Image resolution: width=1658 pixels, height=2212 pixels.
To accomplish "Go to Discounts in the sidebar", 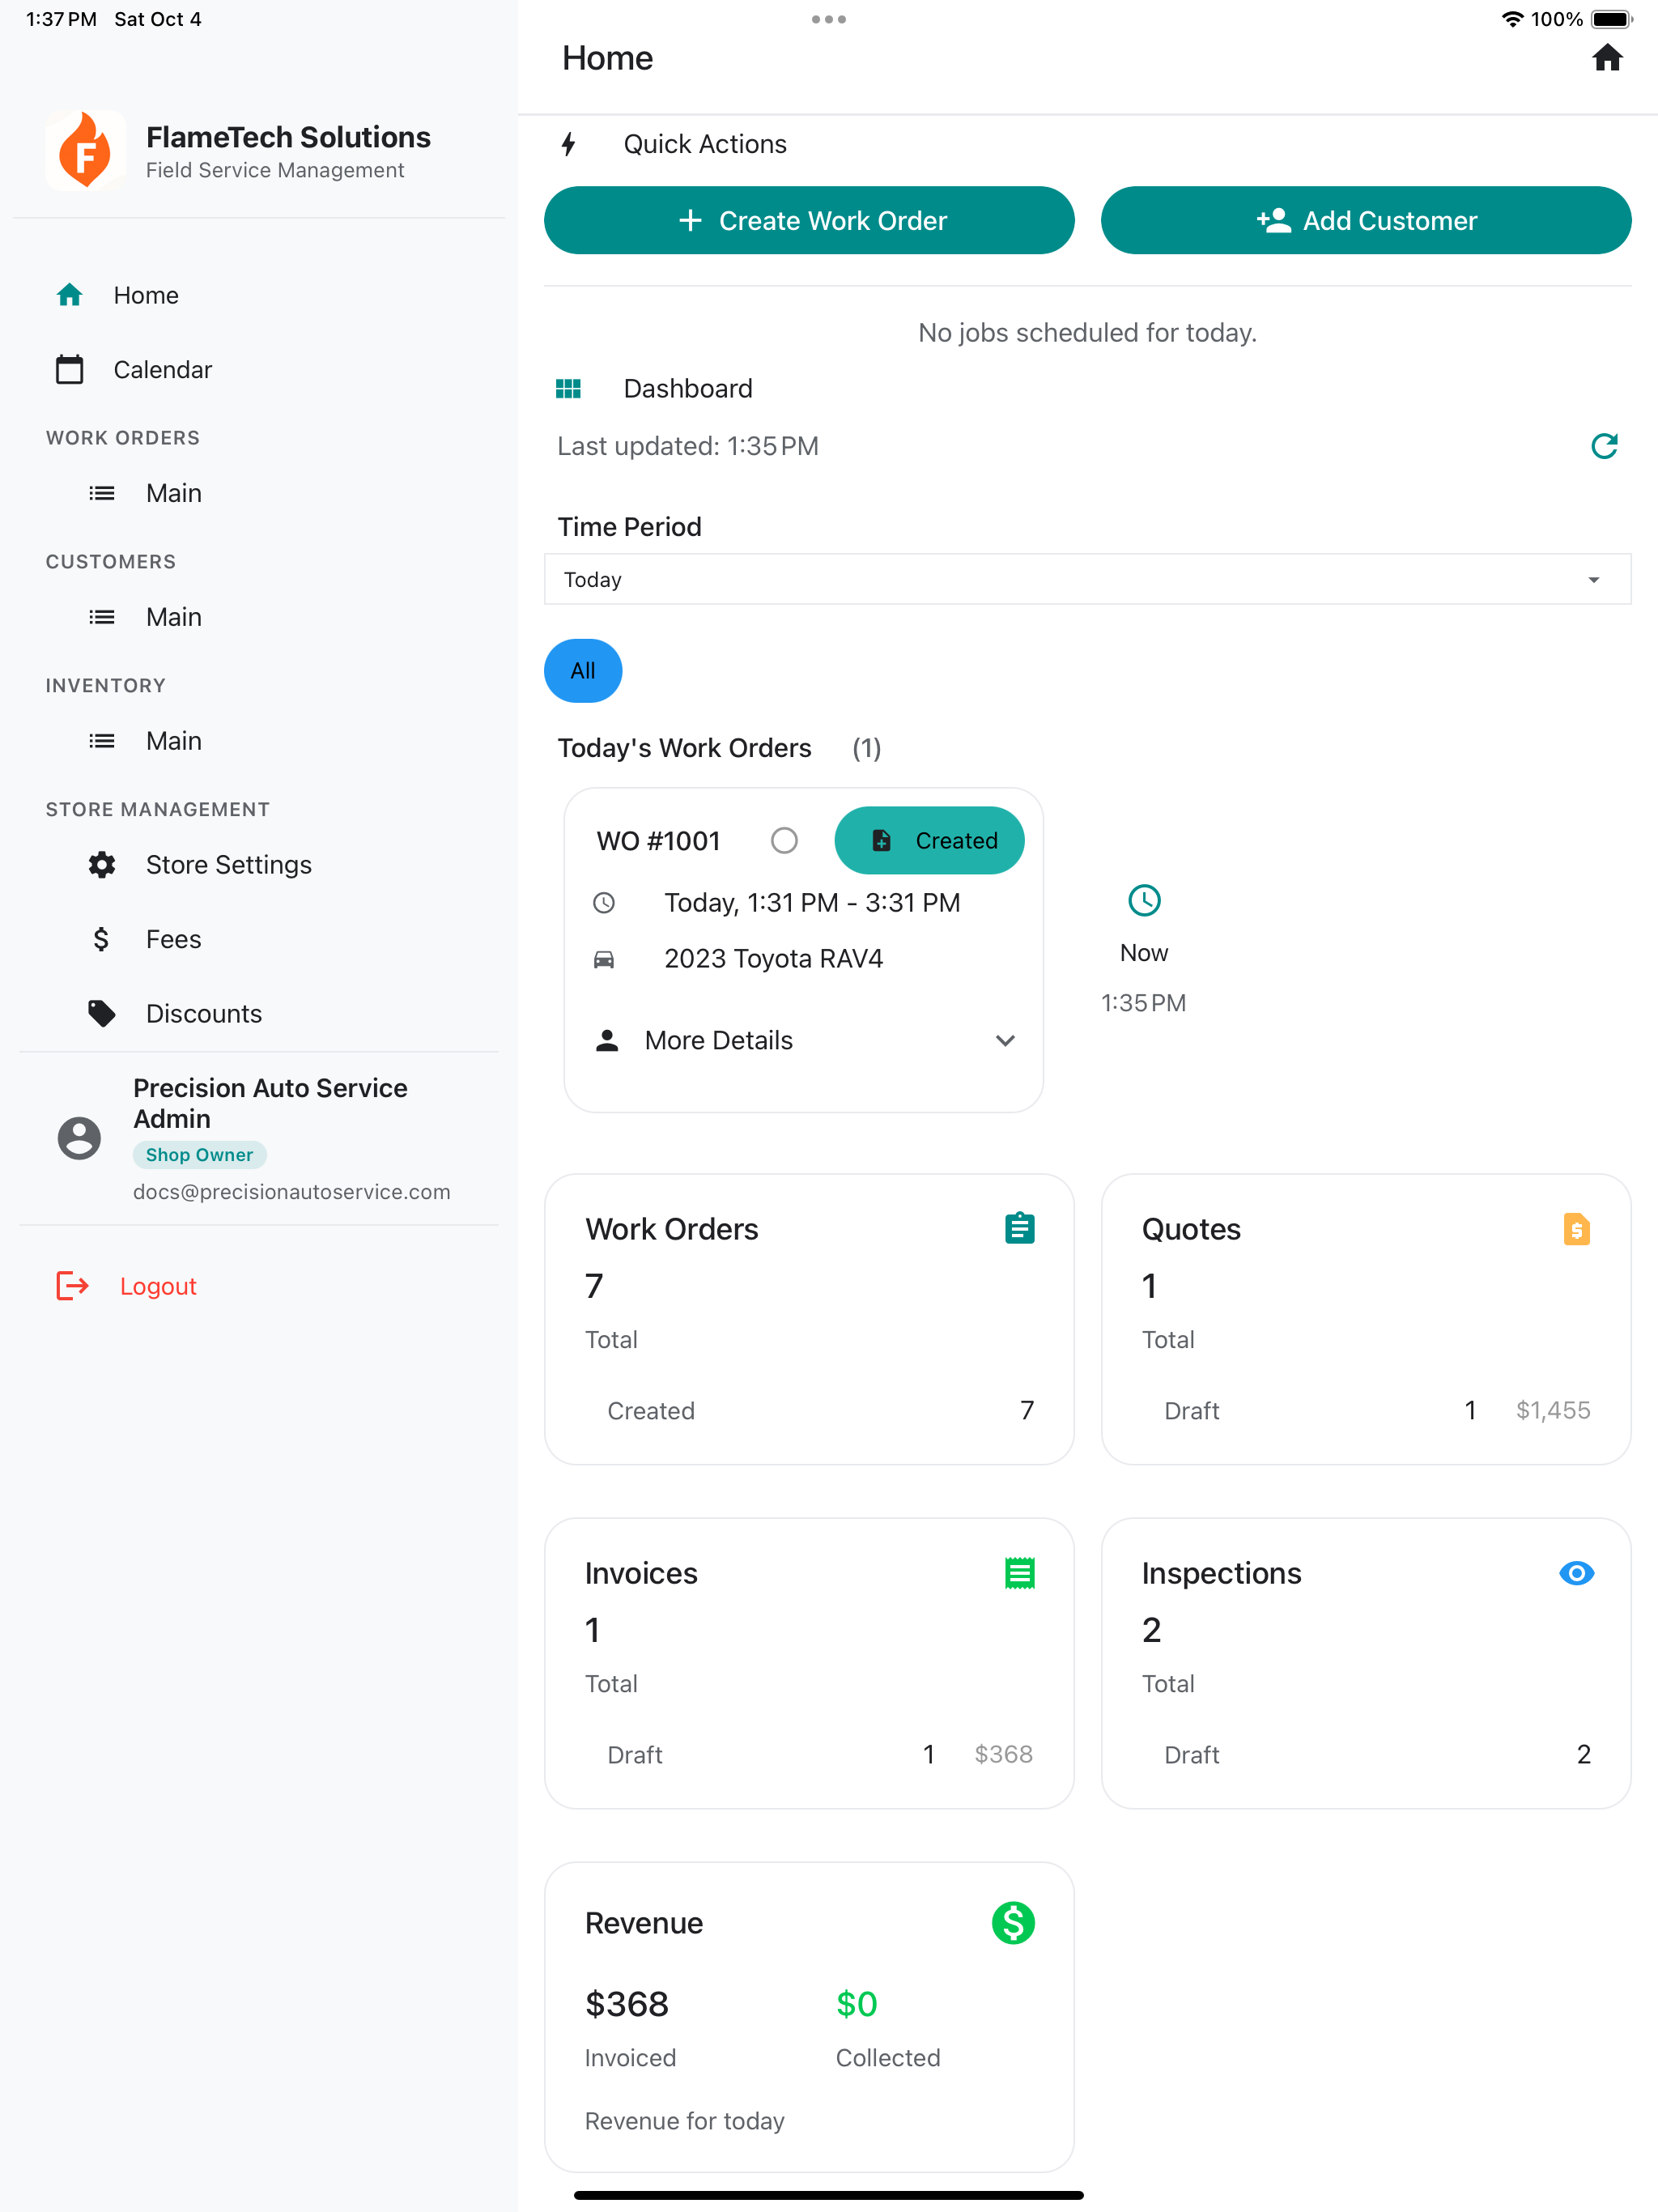I will 203,1013.
